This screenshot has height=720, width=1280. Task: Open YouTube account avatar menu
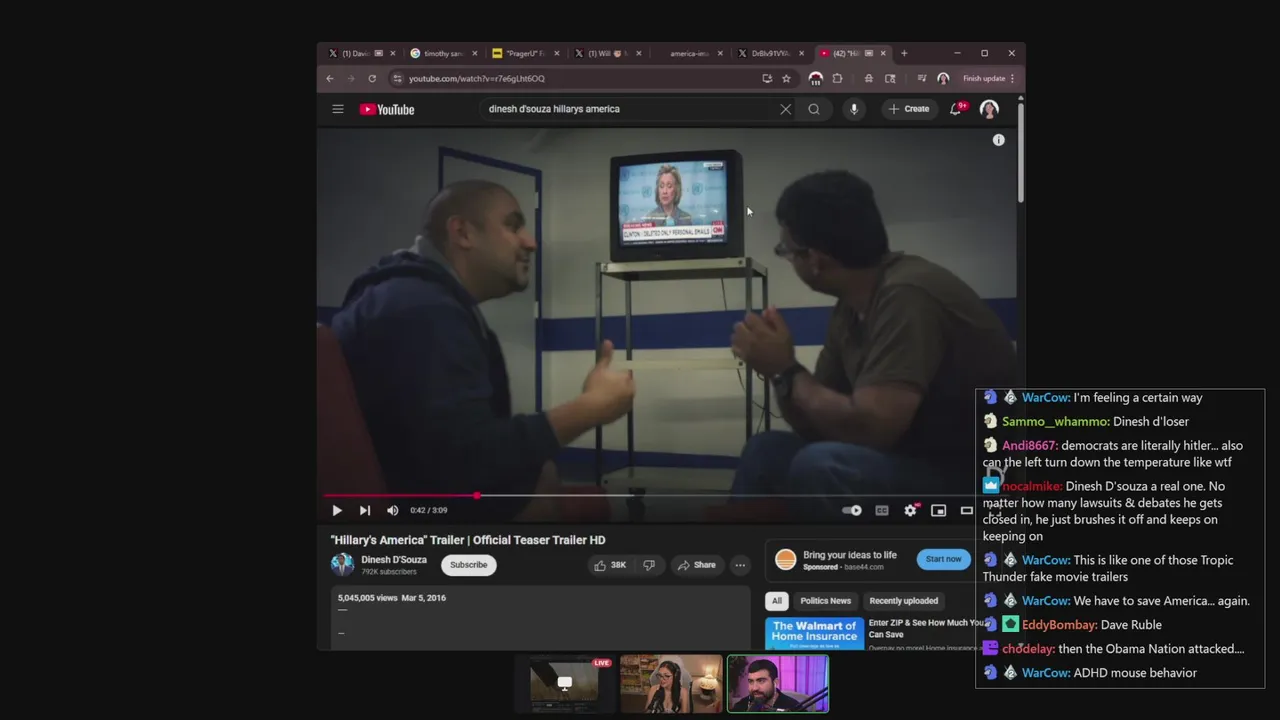click(x=989, y=109)
